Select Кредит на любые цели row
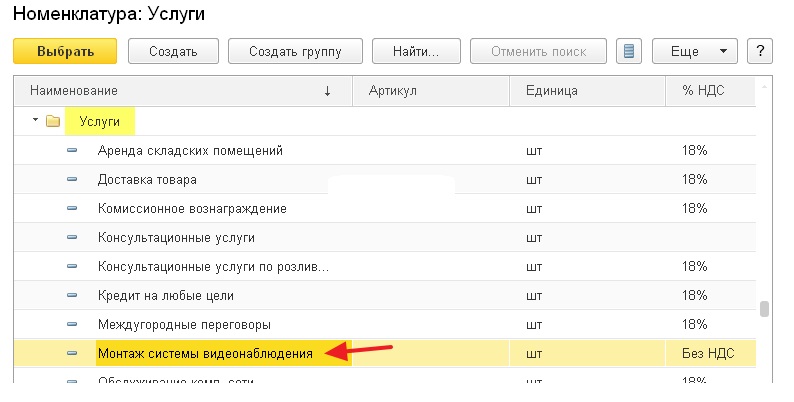This screenshot has width=794, height=402. [385, 295]
